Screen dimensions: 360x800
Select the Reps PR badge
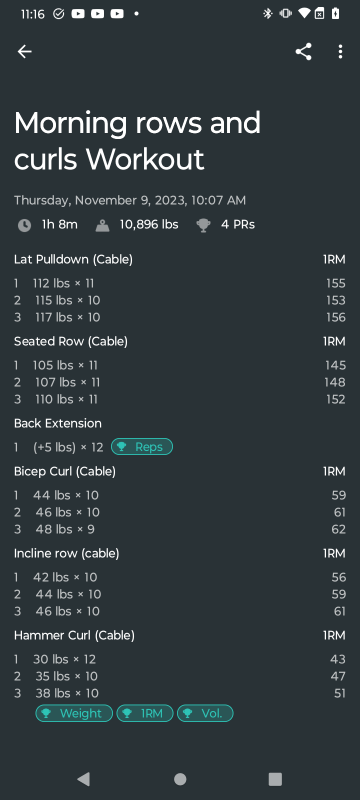point(142,447)
